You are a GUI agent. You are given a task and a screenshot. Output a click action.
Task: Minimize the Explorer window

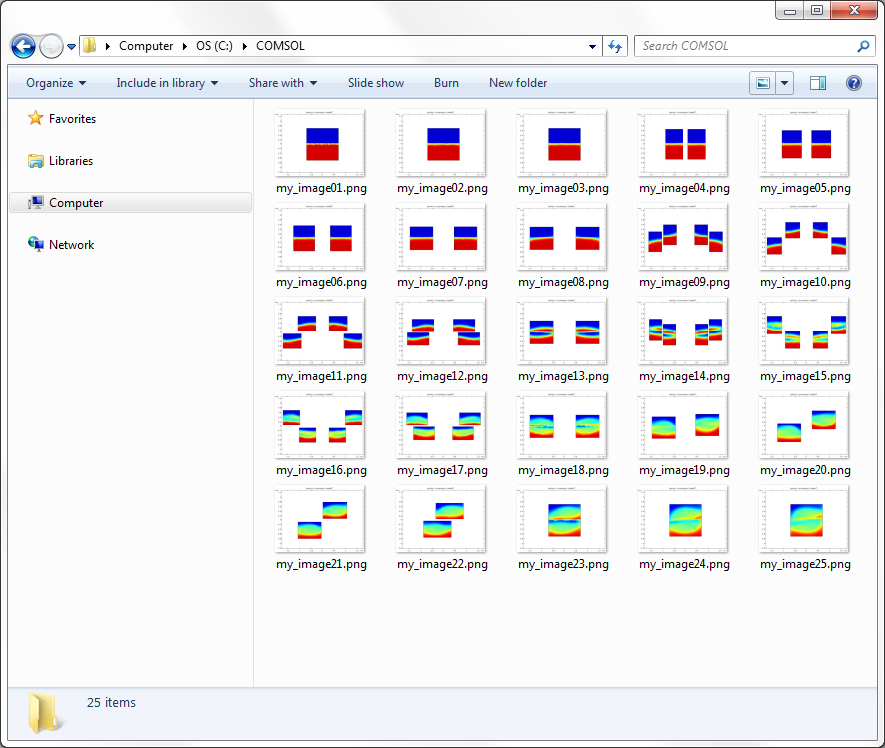[790, 11]
